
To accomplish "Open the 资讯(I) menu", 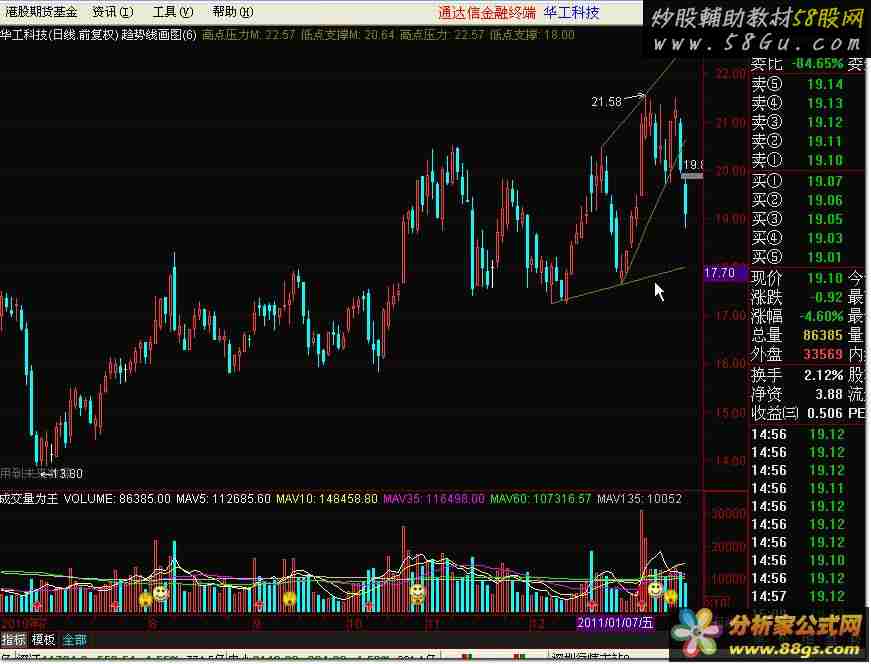I will tap(113, 12).
